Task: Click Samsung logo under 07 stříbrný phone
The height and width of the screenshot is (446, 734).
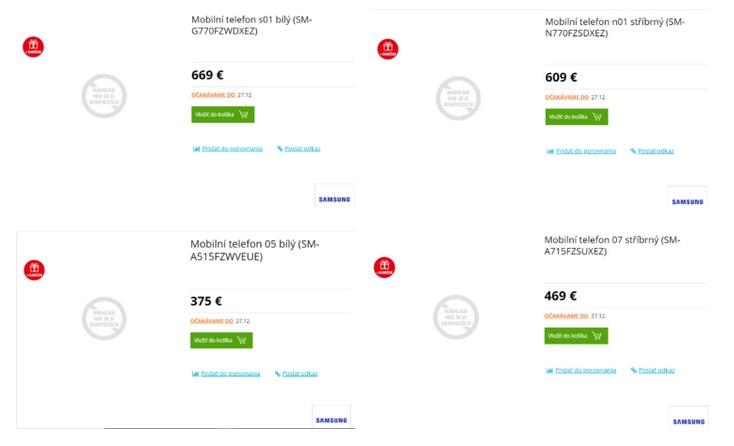Action: pyautogui.click(x=687, y=420)
